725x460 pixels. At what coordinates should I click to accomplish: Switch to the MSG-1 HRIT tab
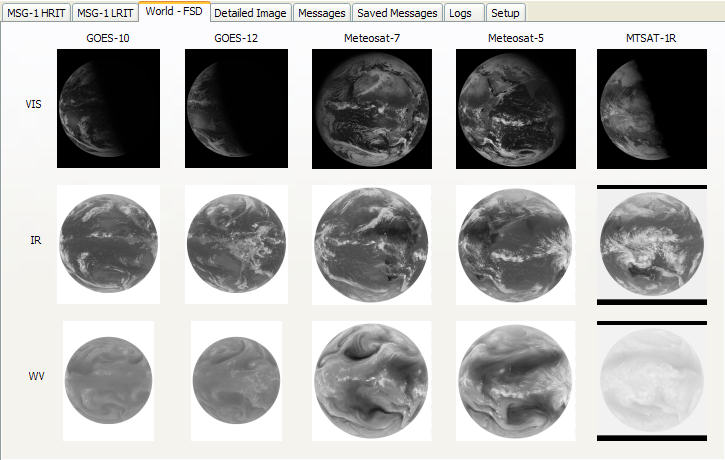coord(36,13)
